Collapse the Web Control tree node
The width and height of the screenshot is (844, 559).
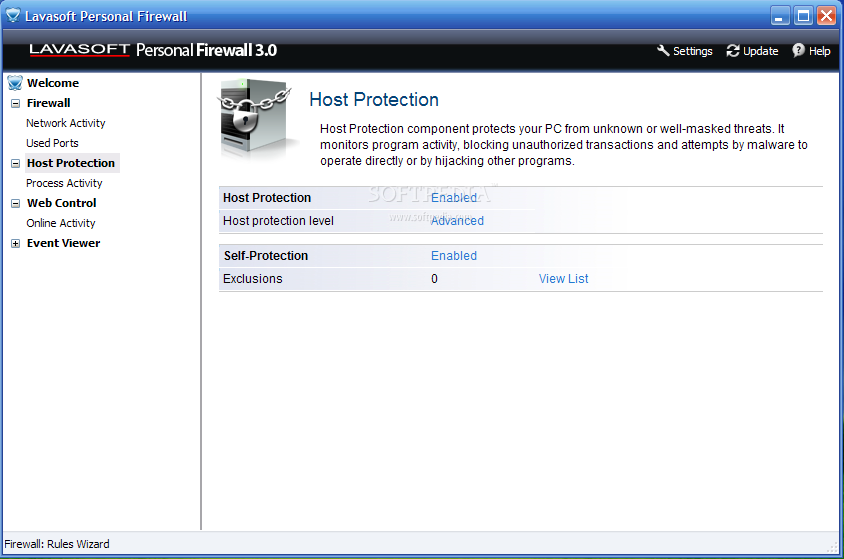click(x=16, y=203)
